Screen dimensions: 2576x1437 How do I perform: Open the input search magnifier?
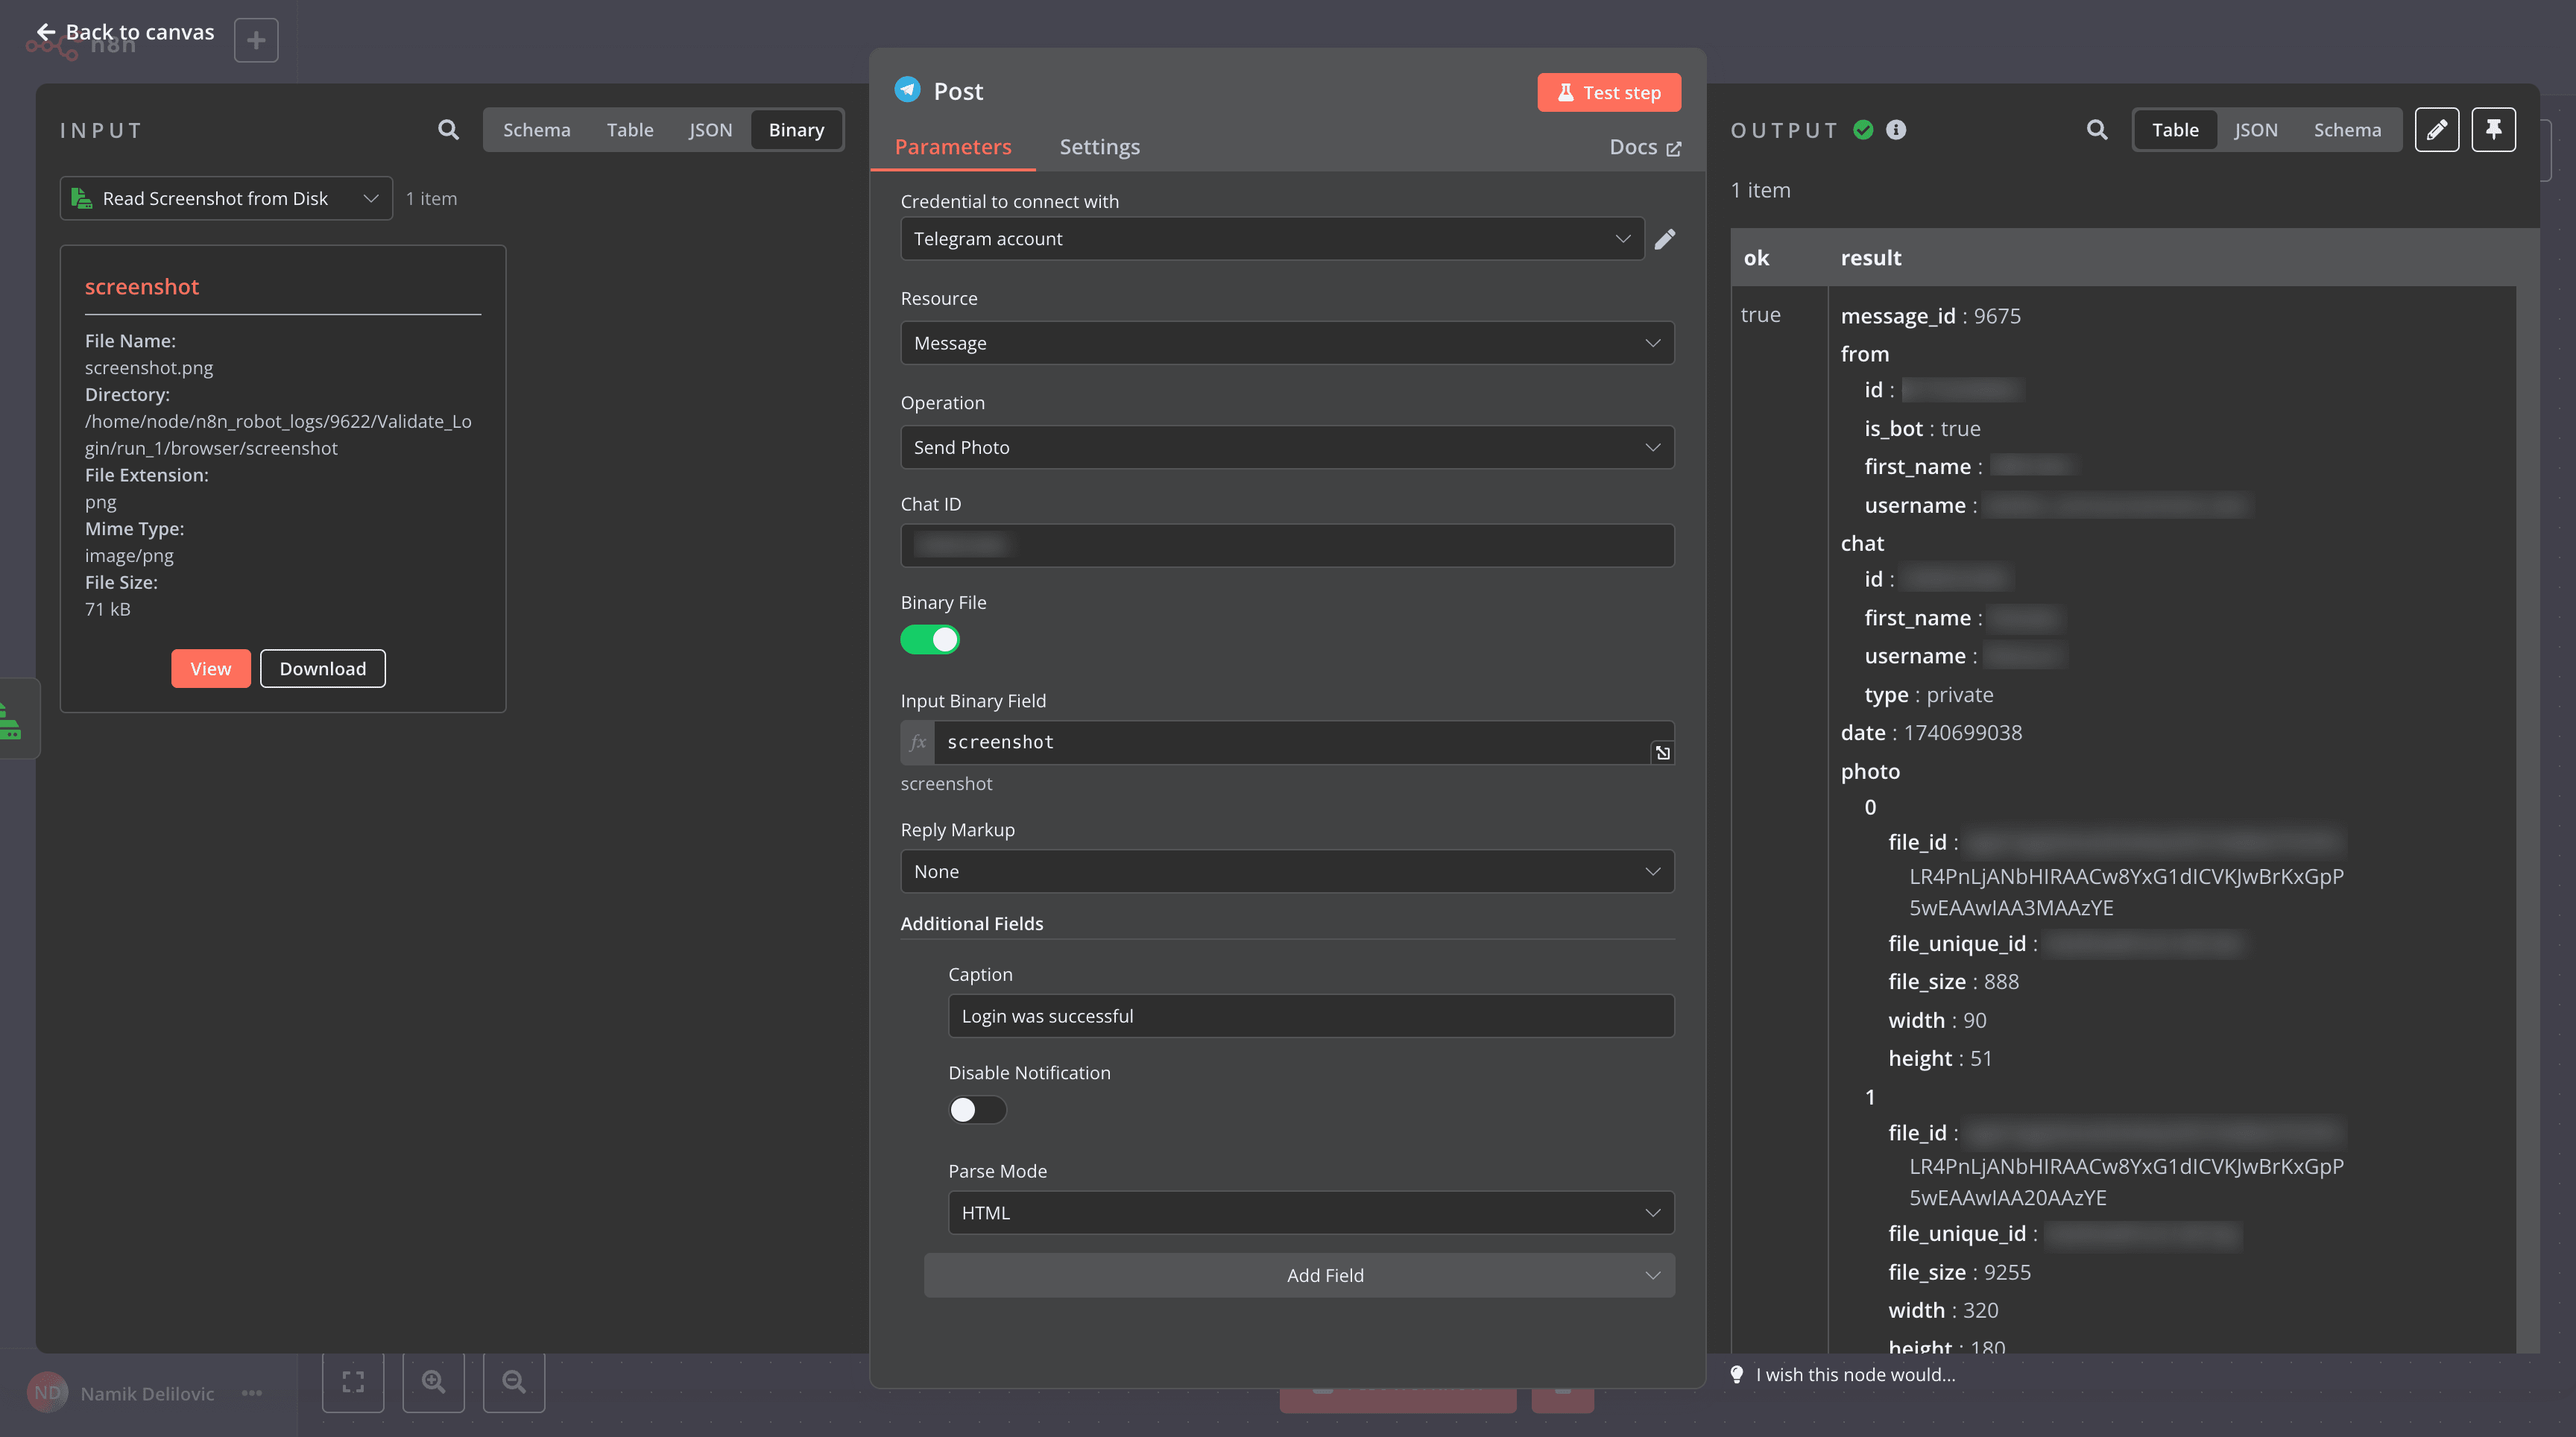(x=447, y=129)
